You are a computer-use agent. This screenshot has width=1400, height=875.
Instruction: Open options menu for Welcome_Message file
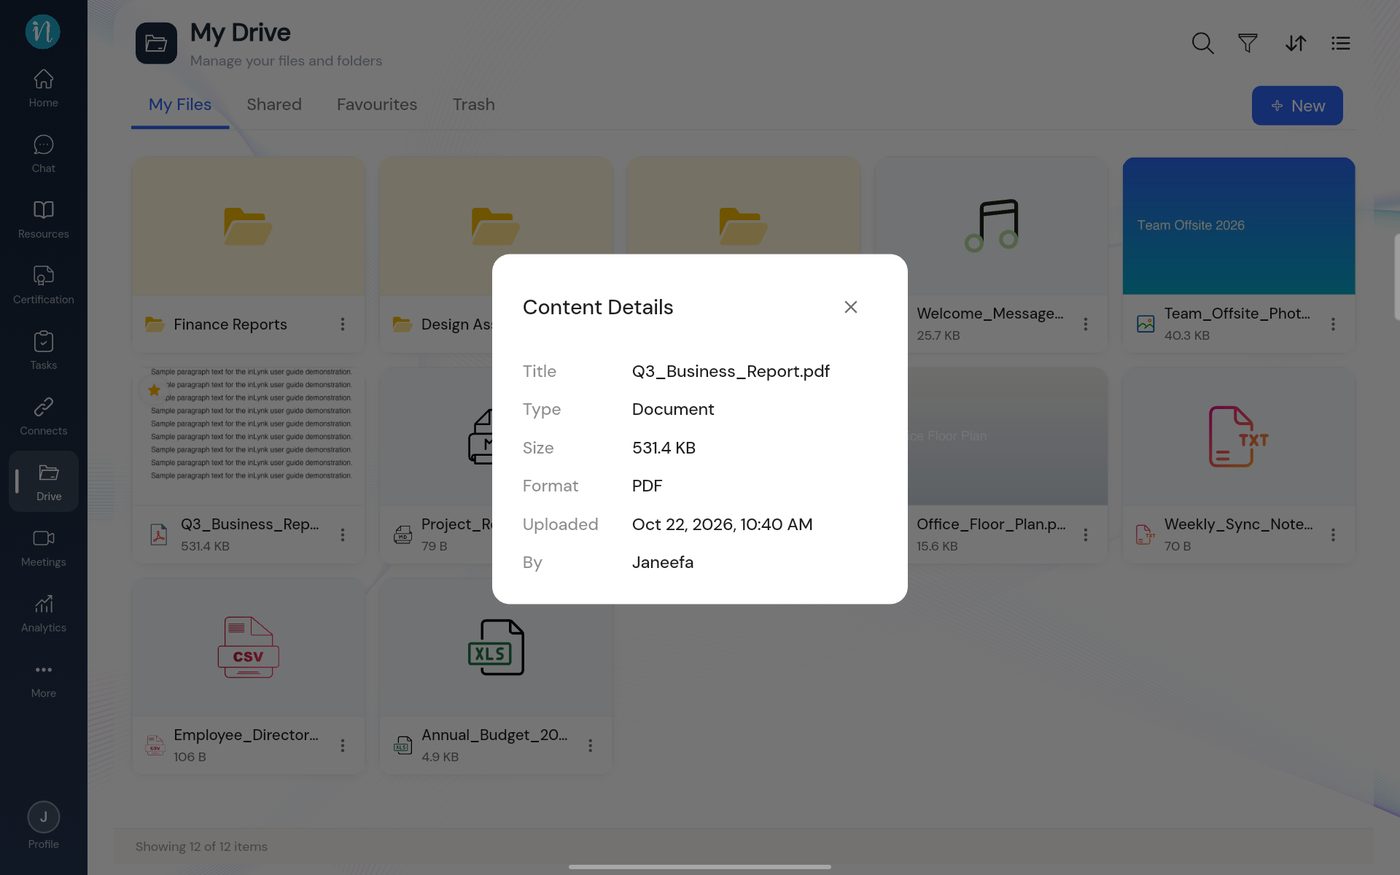pyautogui.click(x=1085, y=324)
